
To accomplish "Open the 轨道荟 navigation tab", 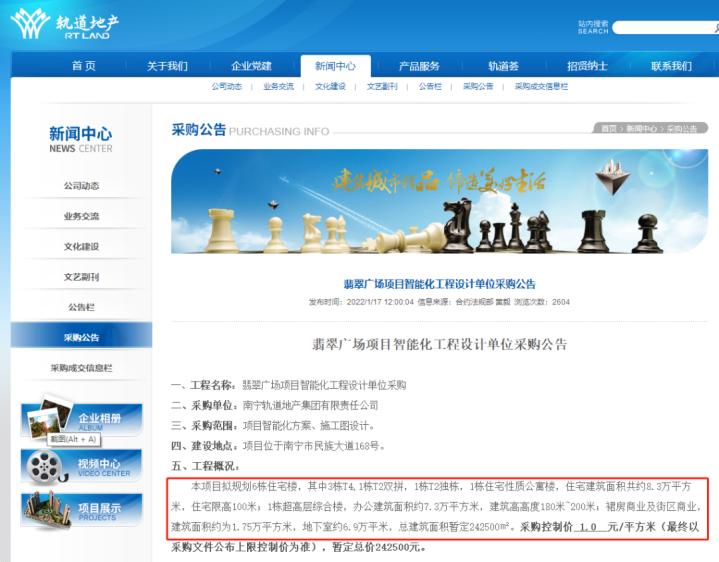I will click(503, 66).
